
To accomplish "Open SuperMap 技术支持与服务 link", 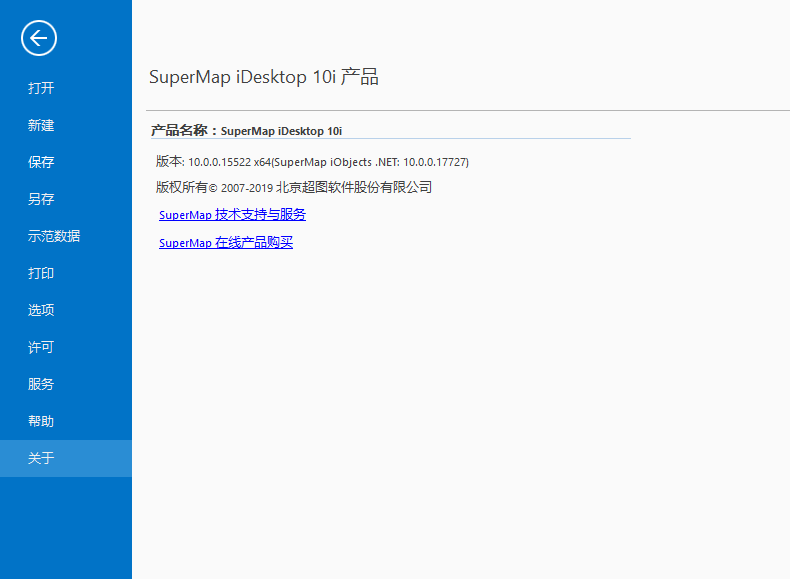I will [x=232, y=215].
